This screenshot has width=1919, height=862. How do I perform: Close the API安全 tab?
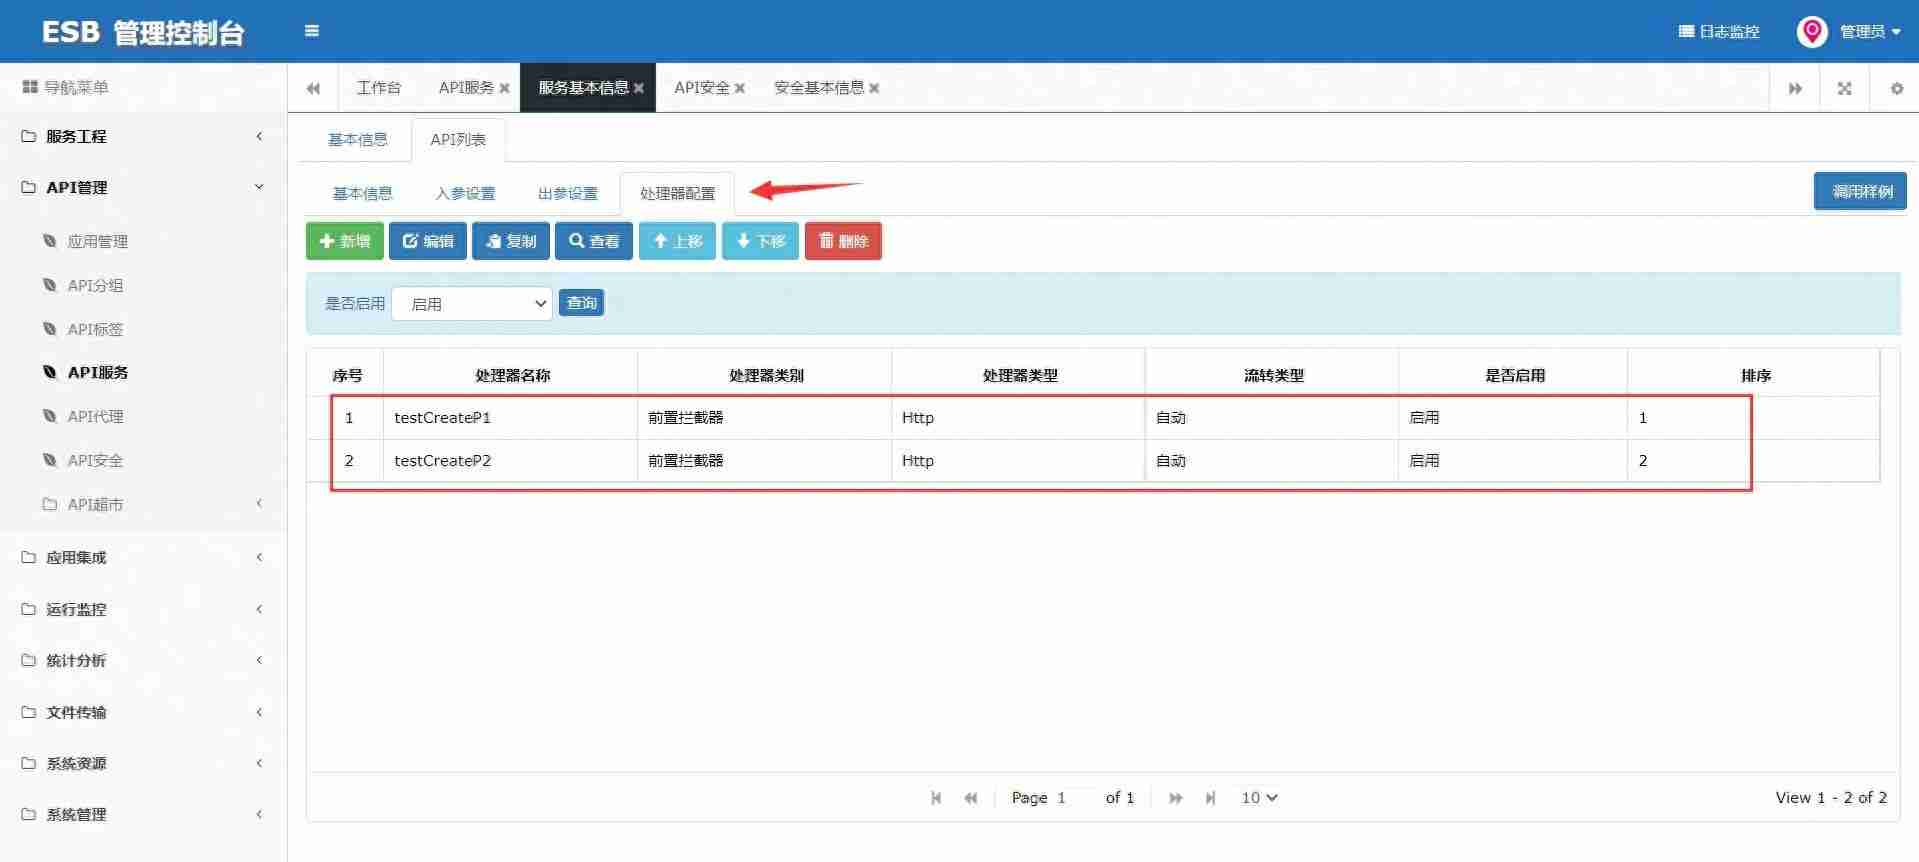click(x=740, y=88)
